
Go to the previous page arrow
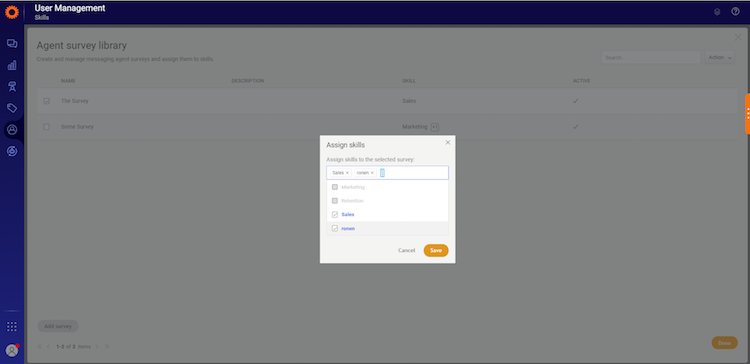coord(48,346)
